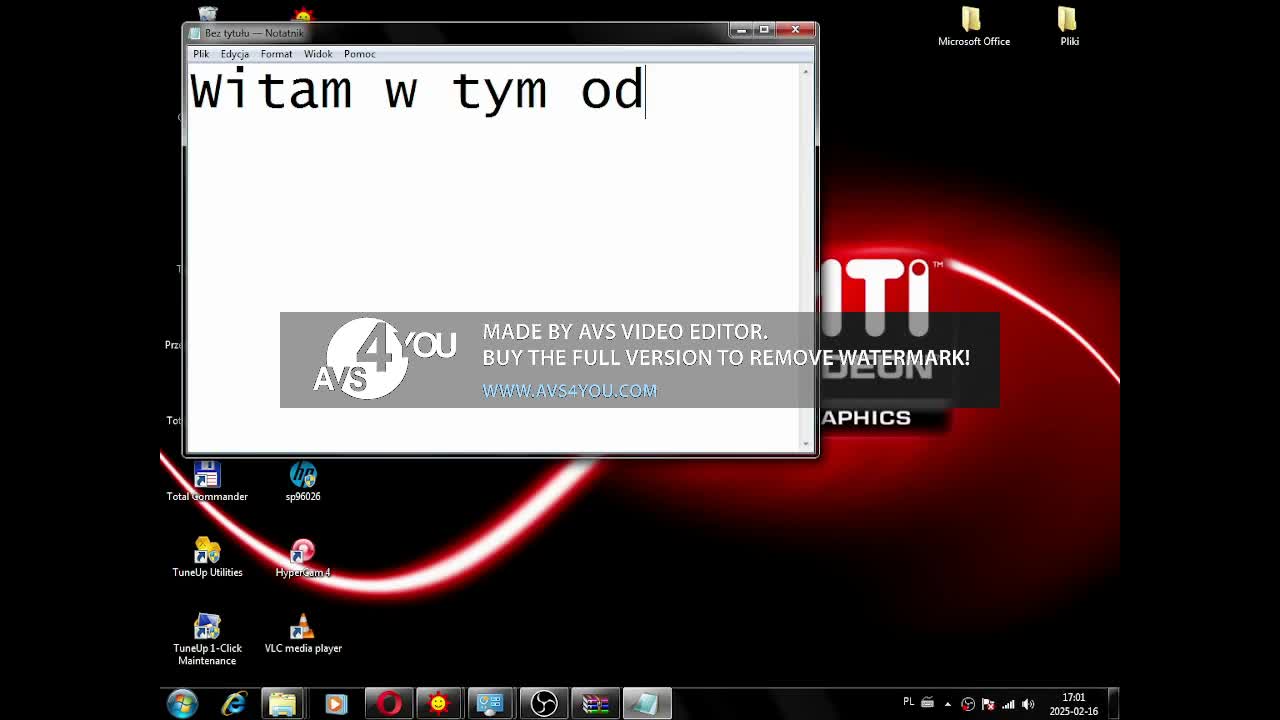Open Windows Media Player from taskbar
Viewport: 1280px width, 720px height.
335,704
